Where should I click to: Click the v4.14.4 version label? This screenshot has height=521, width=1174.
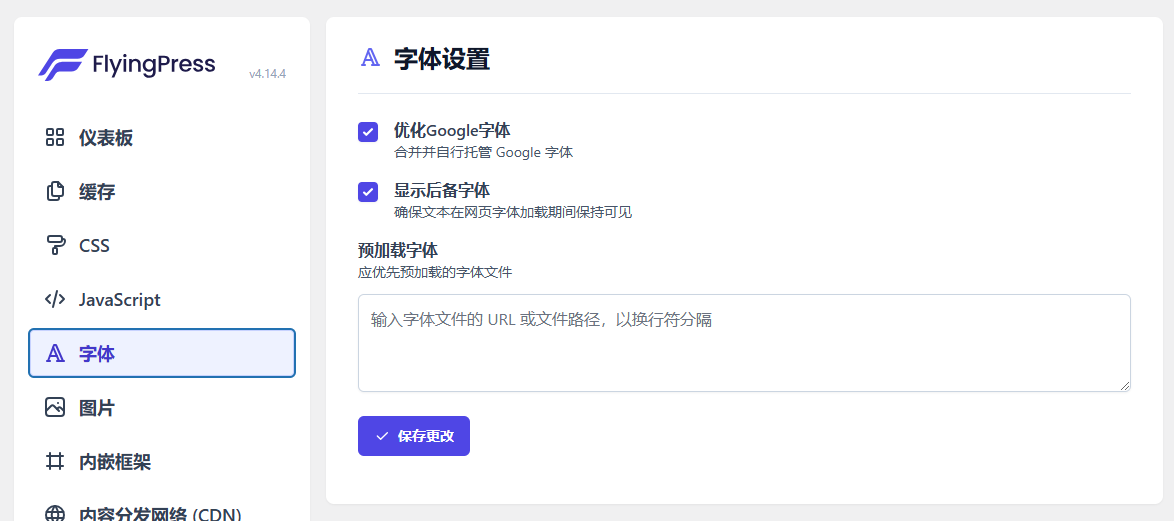tap(267, 74)
